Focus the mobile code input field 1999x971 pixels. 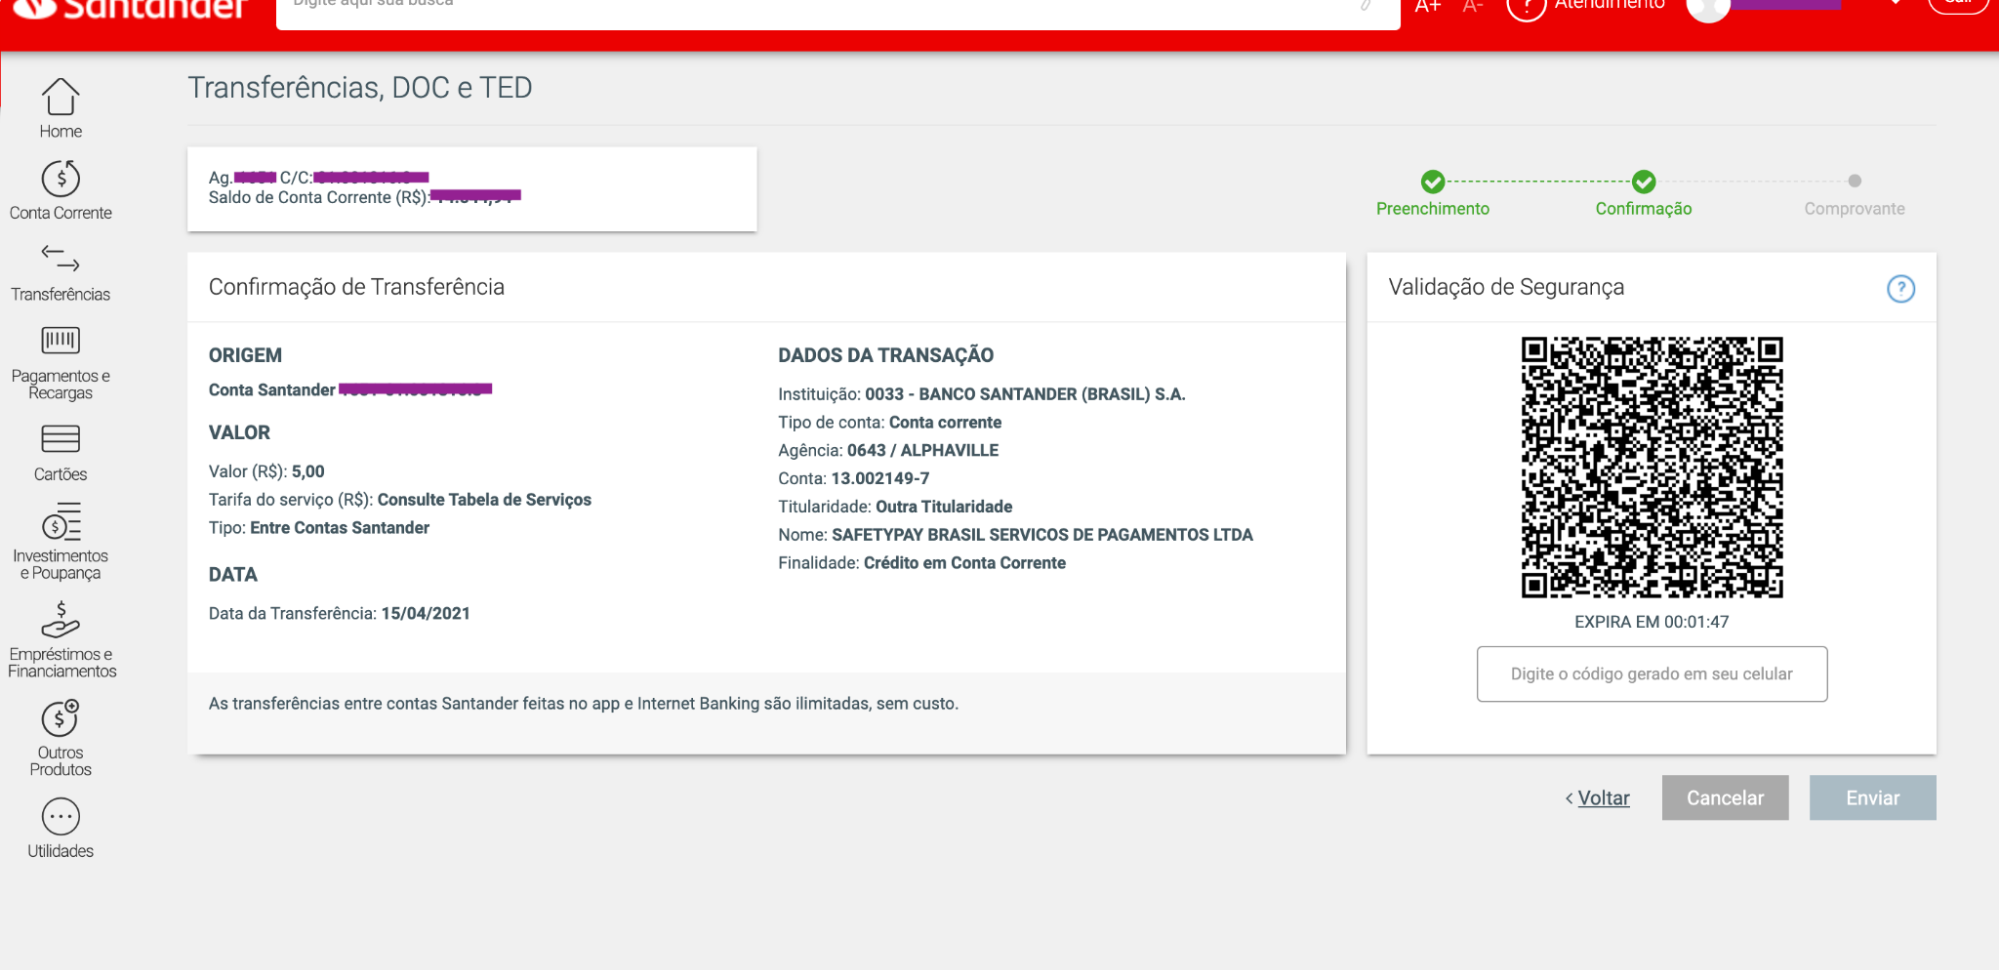pyautogui.click(x=1651, y=674)
